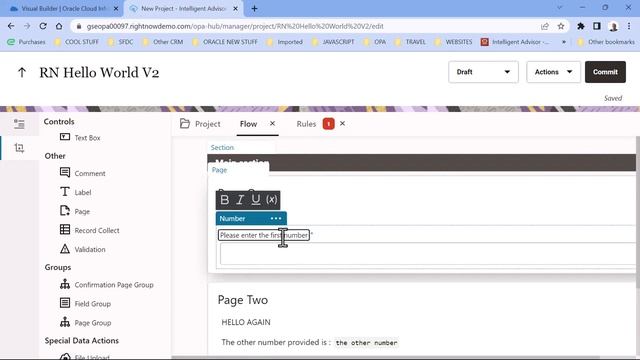
Task: Open the Chrome three-dot menu
Action: 629,26
